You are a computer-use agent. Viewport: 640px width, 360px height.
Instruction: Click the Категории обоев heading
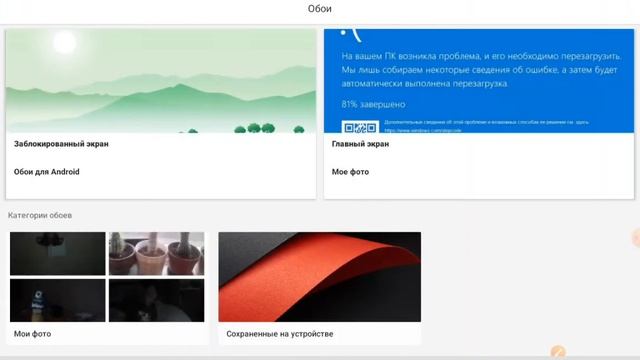[40, 215]
